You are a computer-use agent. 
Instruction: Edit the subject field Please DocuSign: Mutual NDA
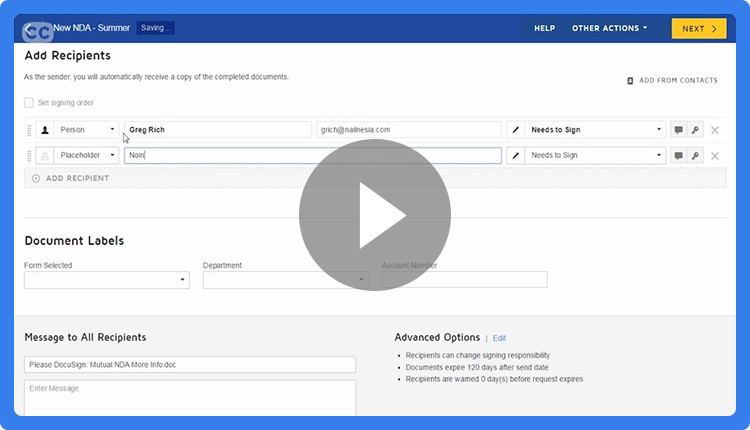tap(190, 364)
